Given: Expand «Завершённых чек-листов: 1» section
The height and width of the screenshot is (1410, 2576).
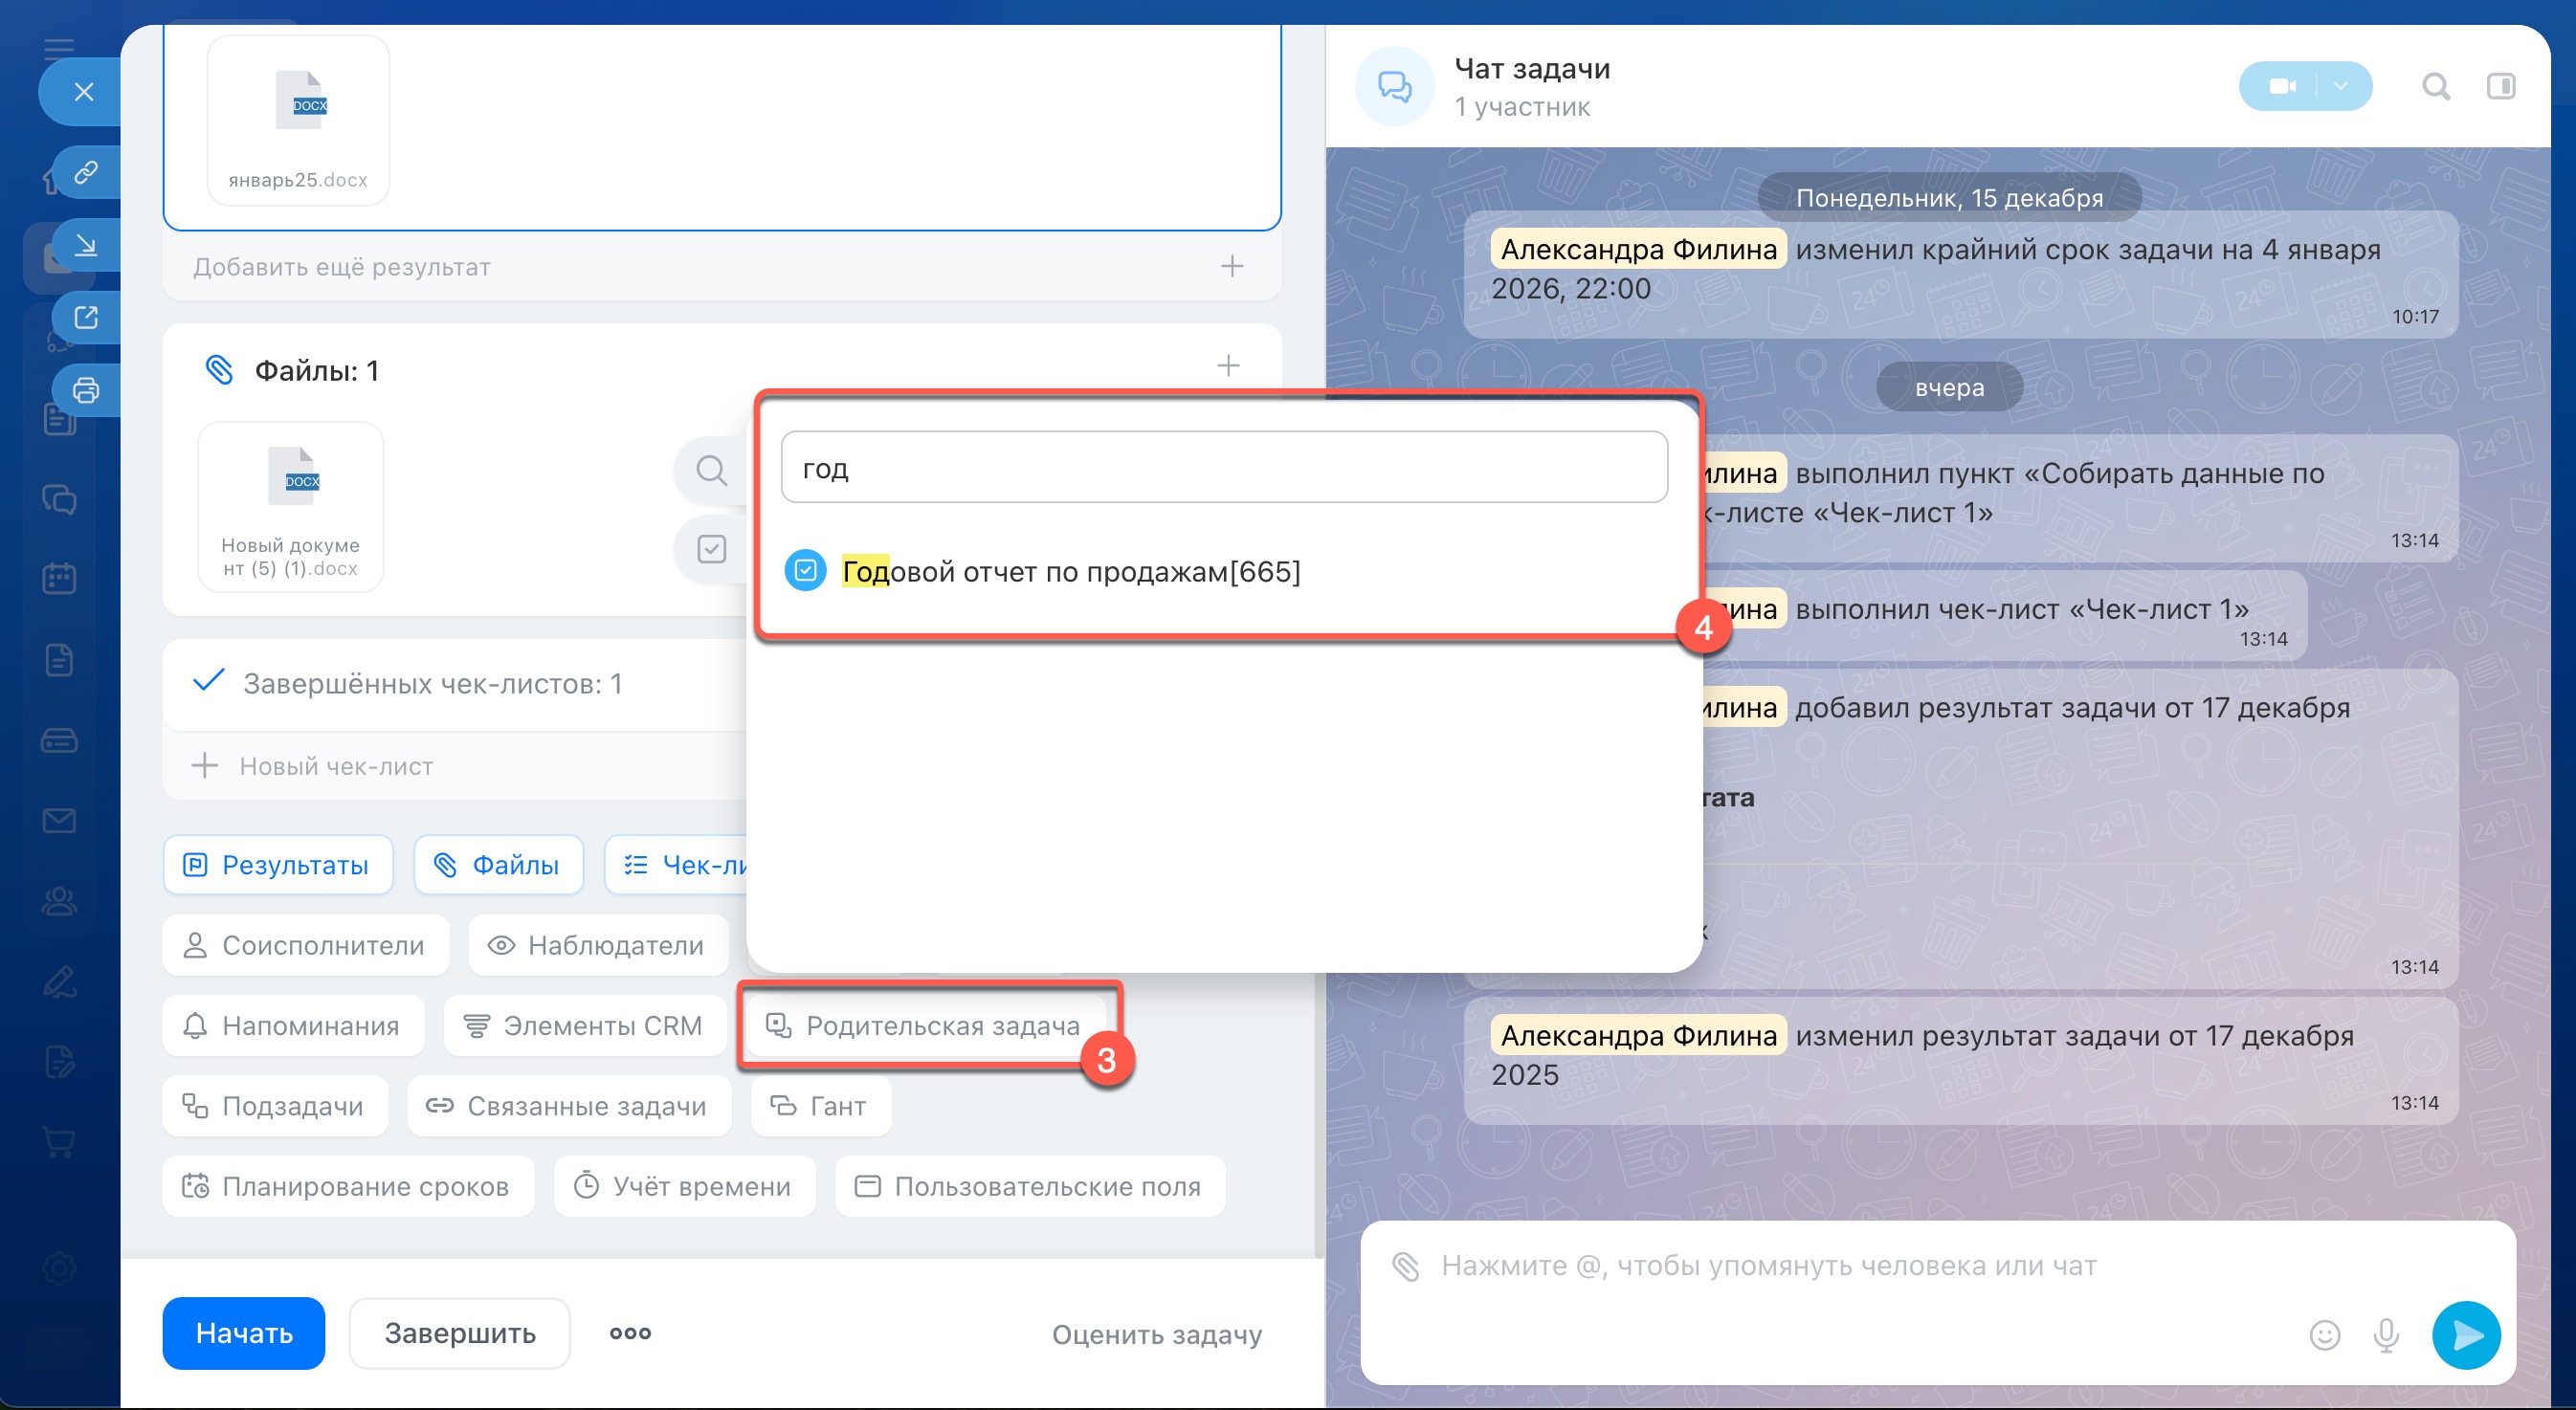Looking at the screenshot, I should pos(432,684).
